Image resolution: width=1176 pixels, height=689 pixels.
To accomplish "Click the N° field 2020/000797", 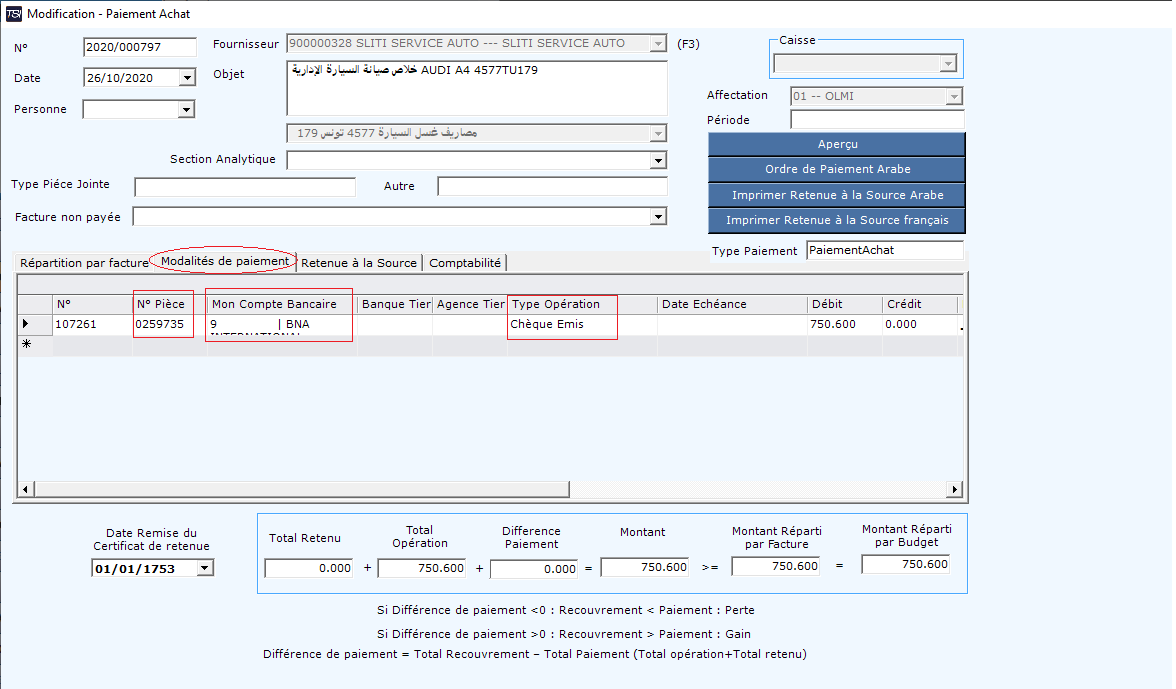I will pos(140,46).
